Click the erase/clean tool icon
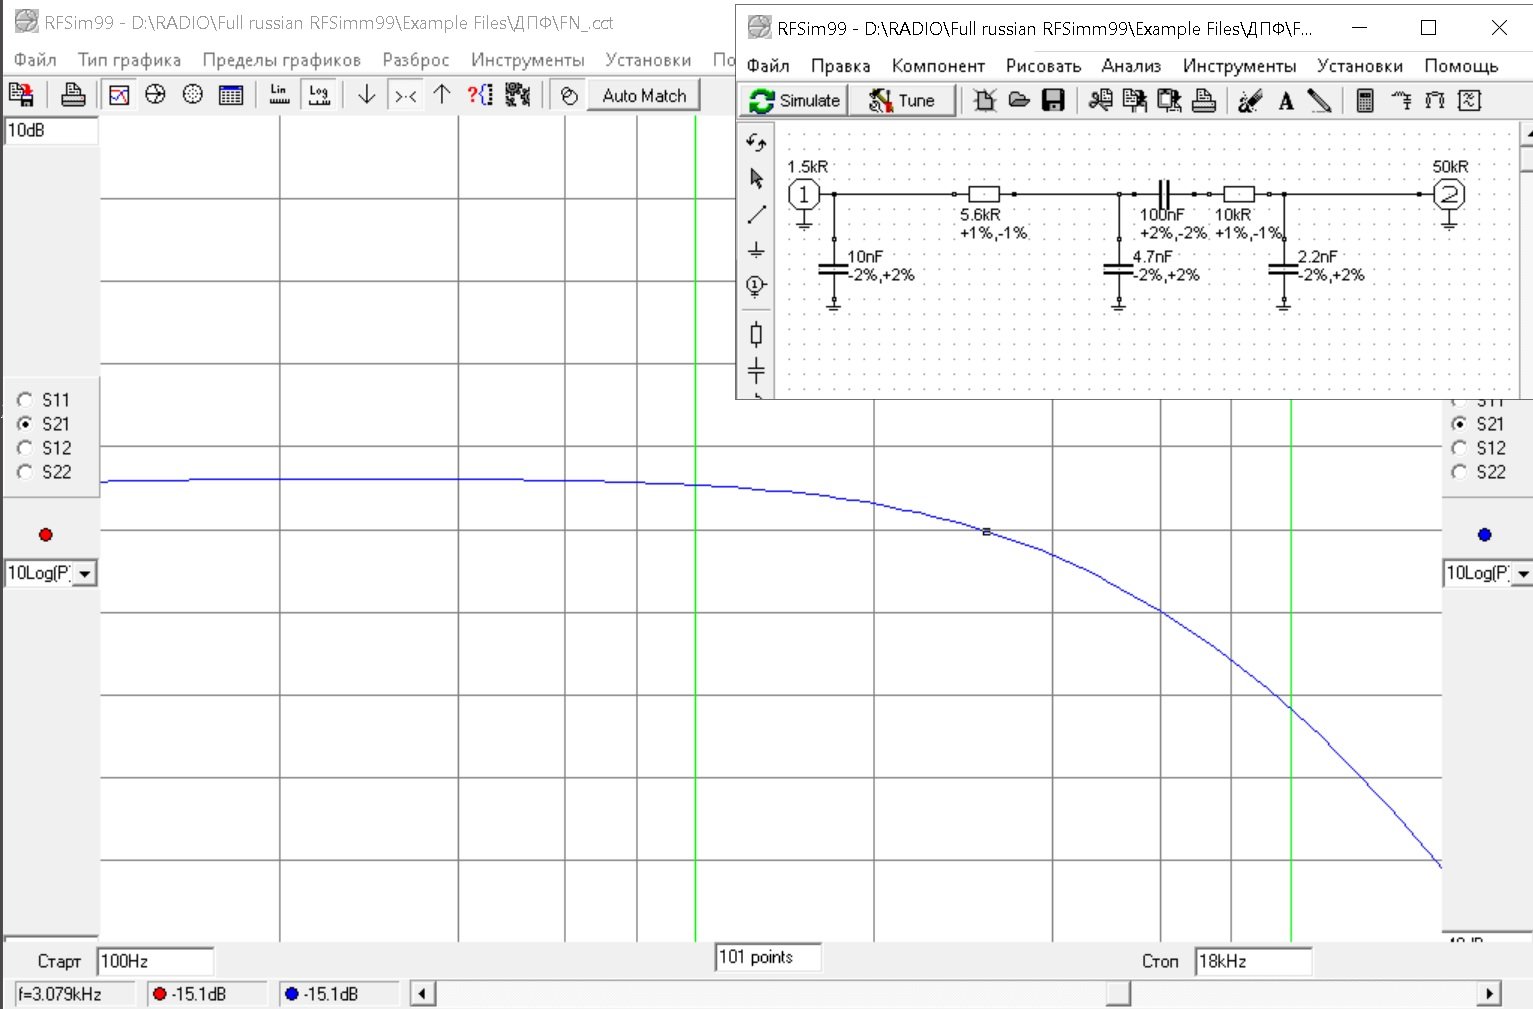Viewport: 1533px width, 1009px height. [1249, 101]
